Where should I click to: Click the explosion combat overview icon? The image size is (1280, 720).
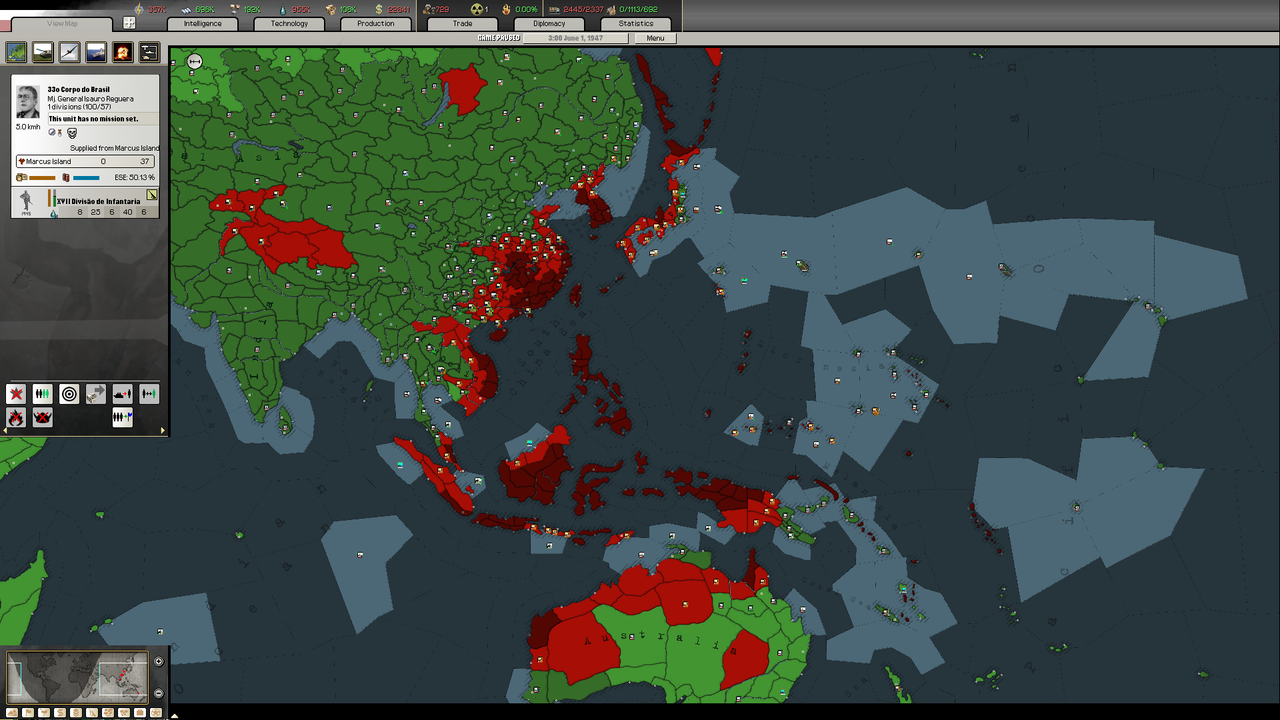pyautogui.click(x=123, y=52)
